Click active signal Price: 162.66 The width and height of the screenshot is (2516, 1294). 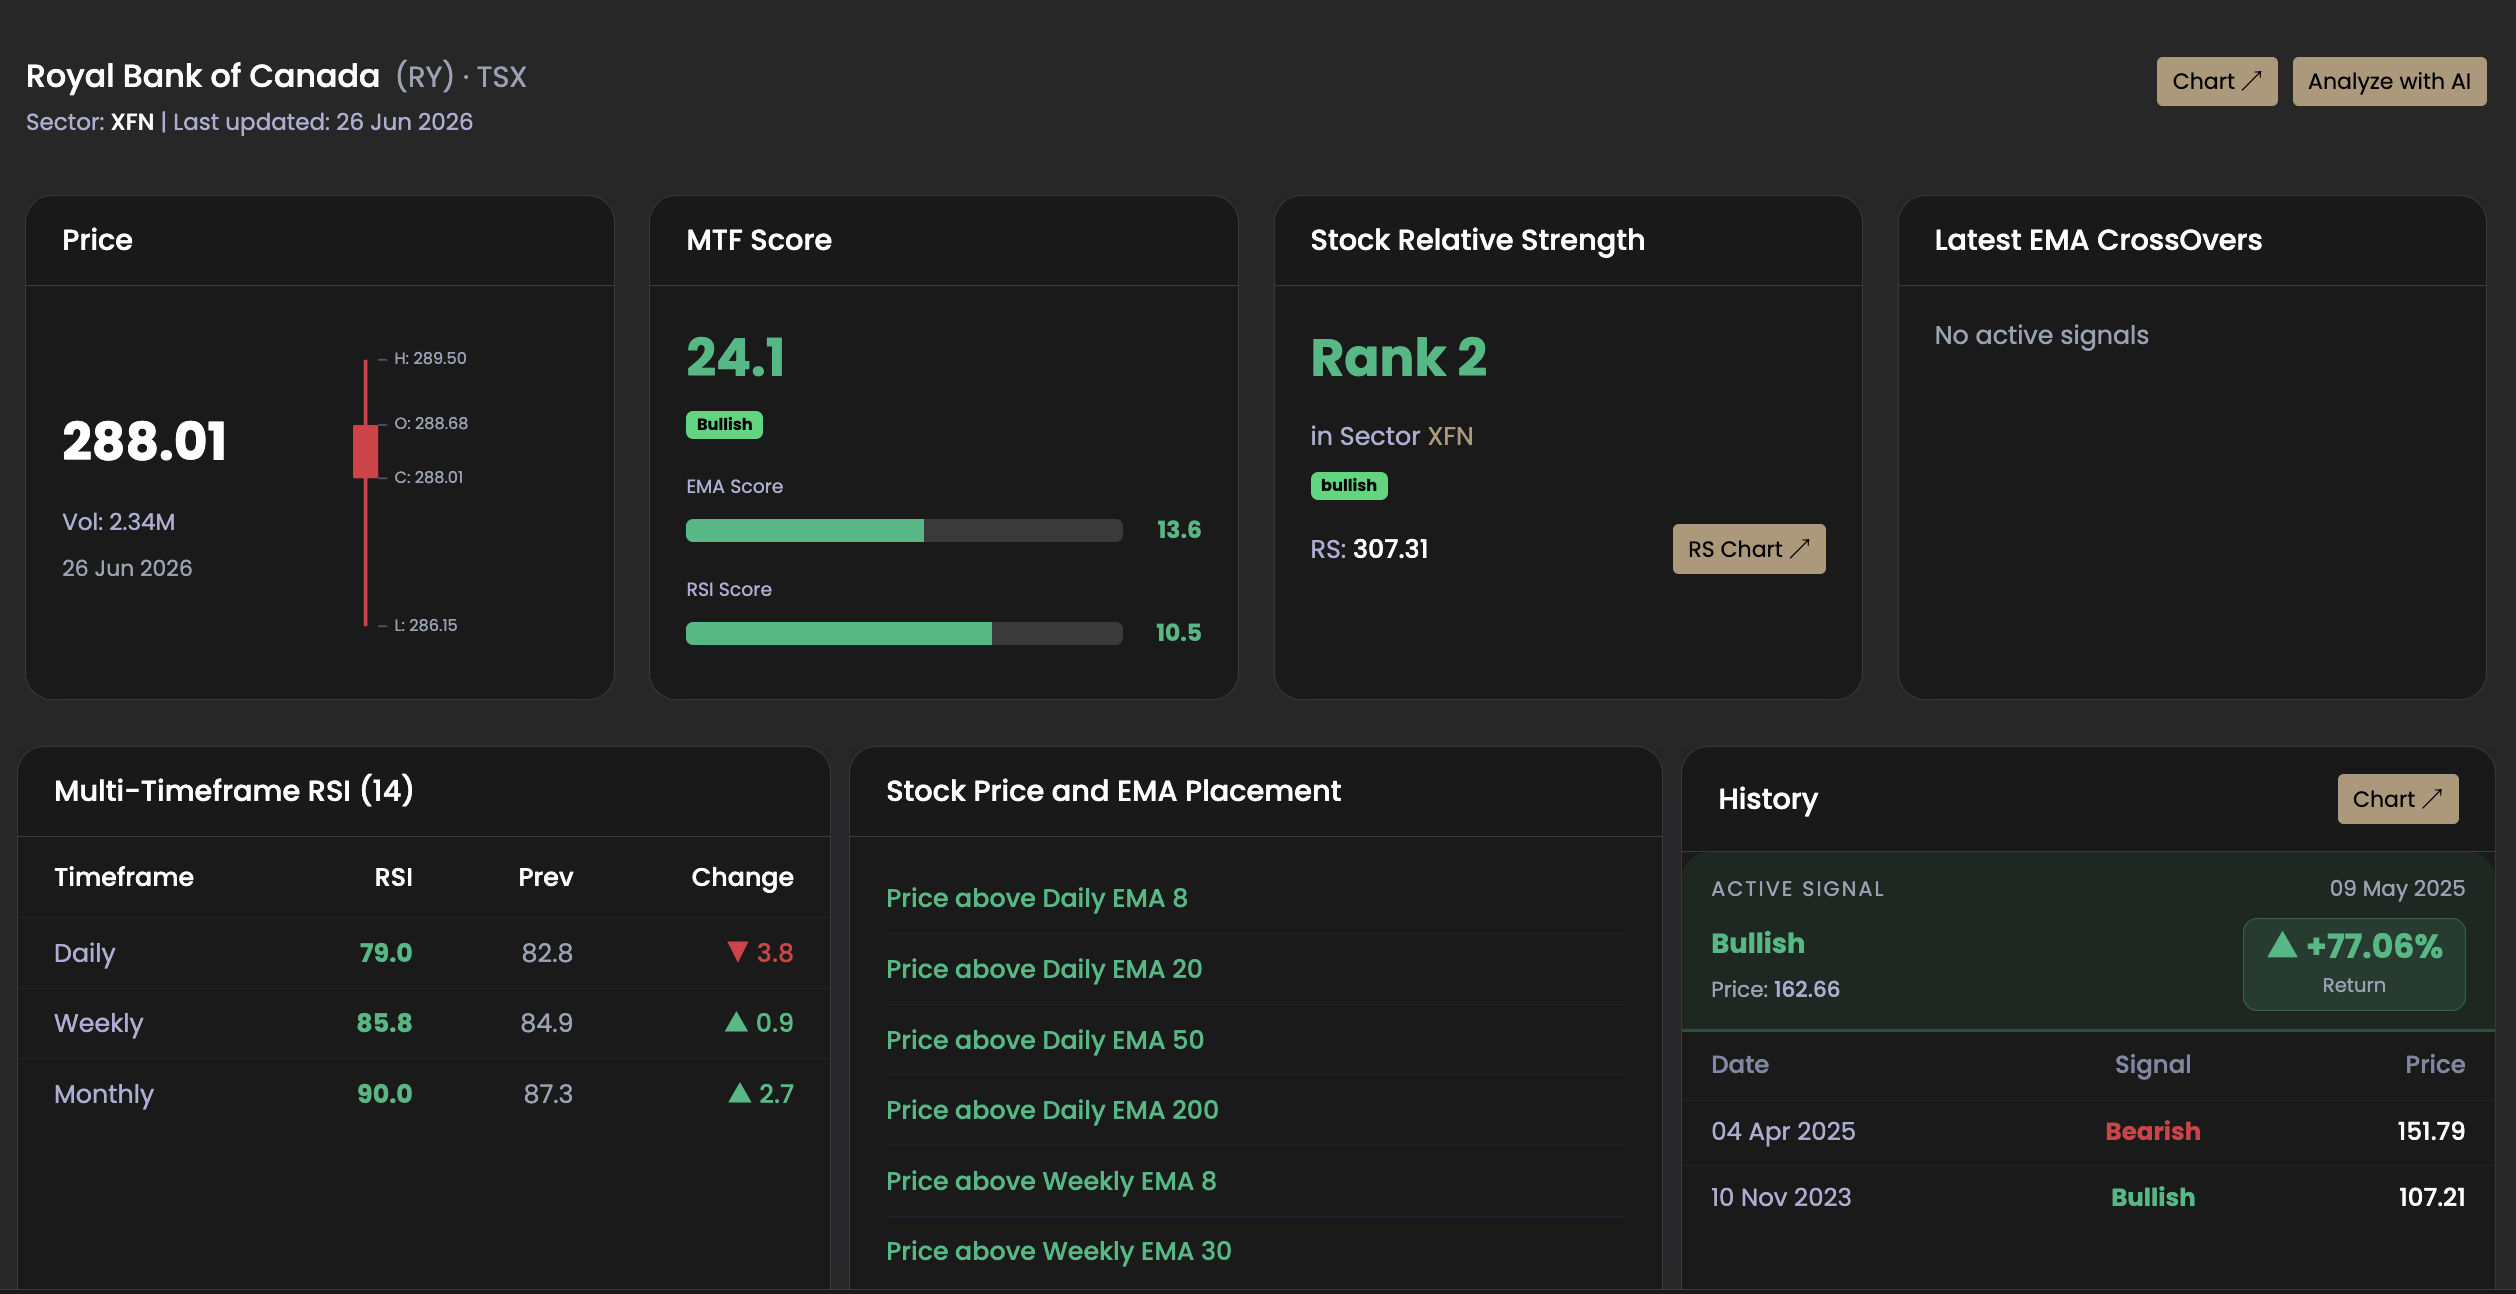pos(1775,989)
